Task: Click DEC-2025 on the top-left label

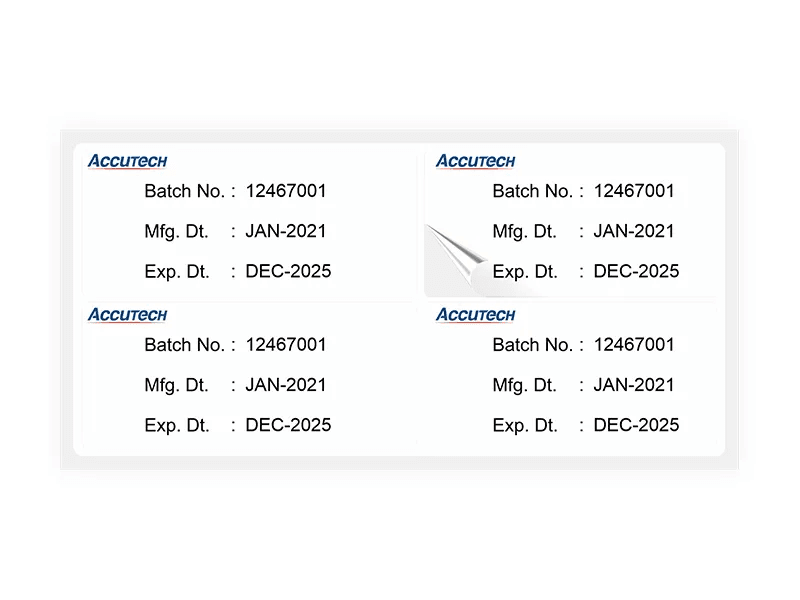Action: 288,271
